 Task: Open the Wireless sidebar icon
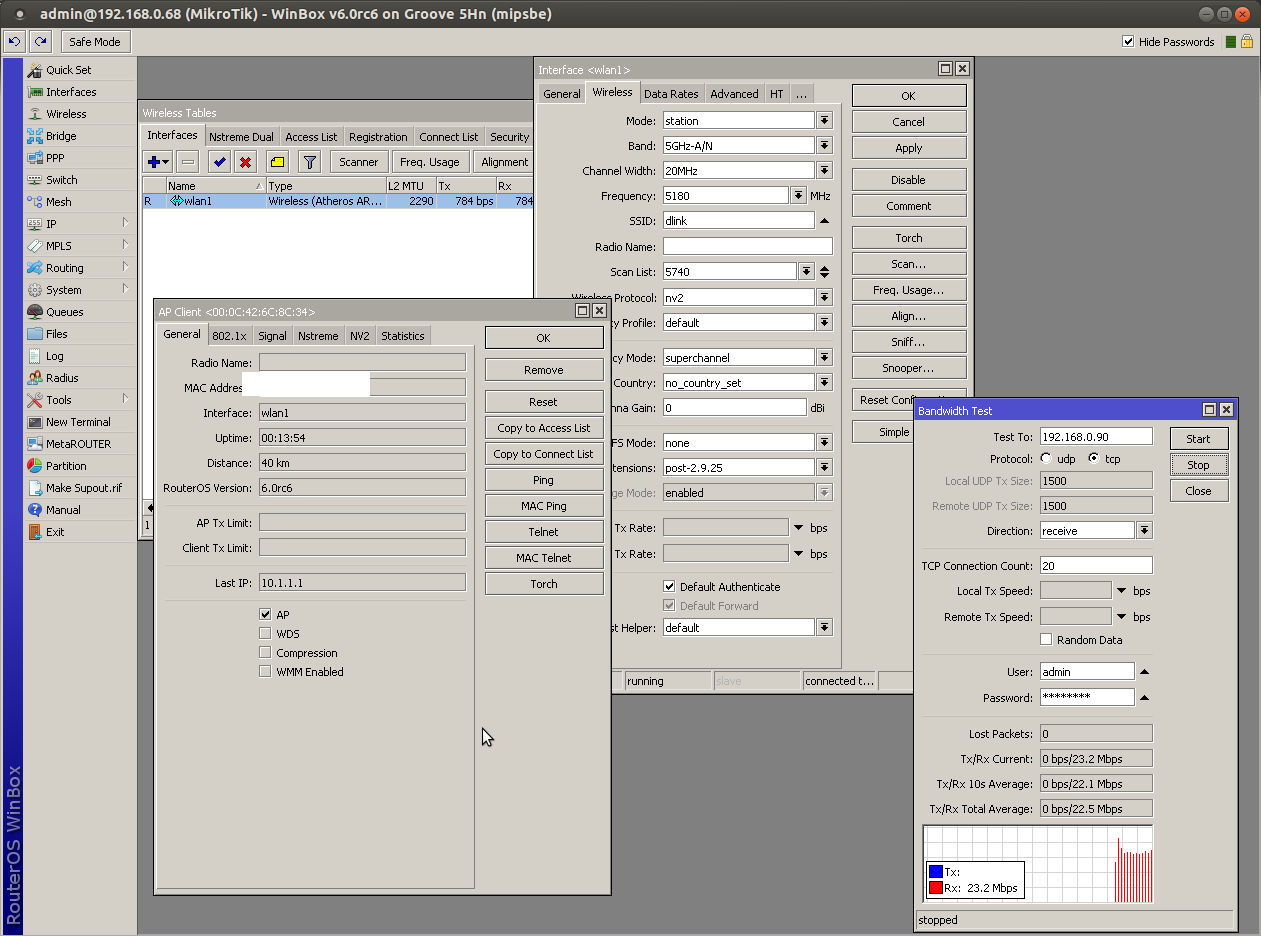[x=35, y=114]
